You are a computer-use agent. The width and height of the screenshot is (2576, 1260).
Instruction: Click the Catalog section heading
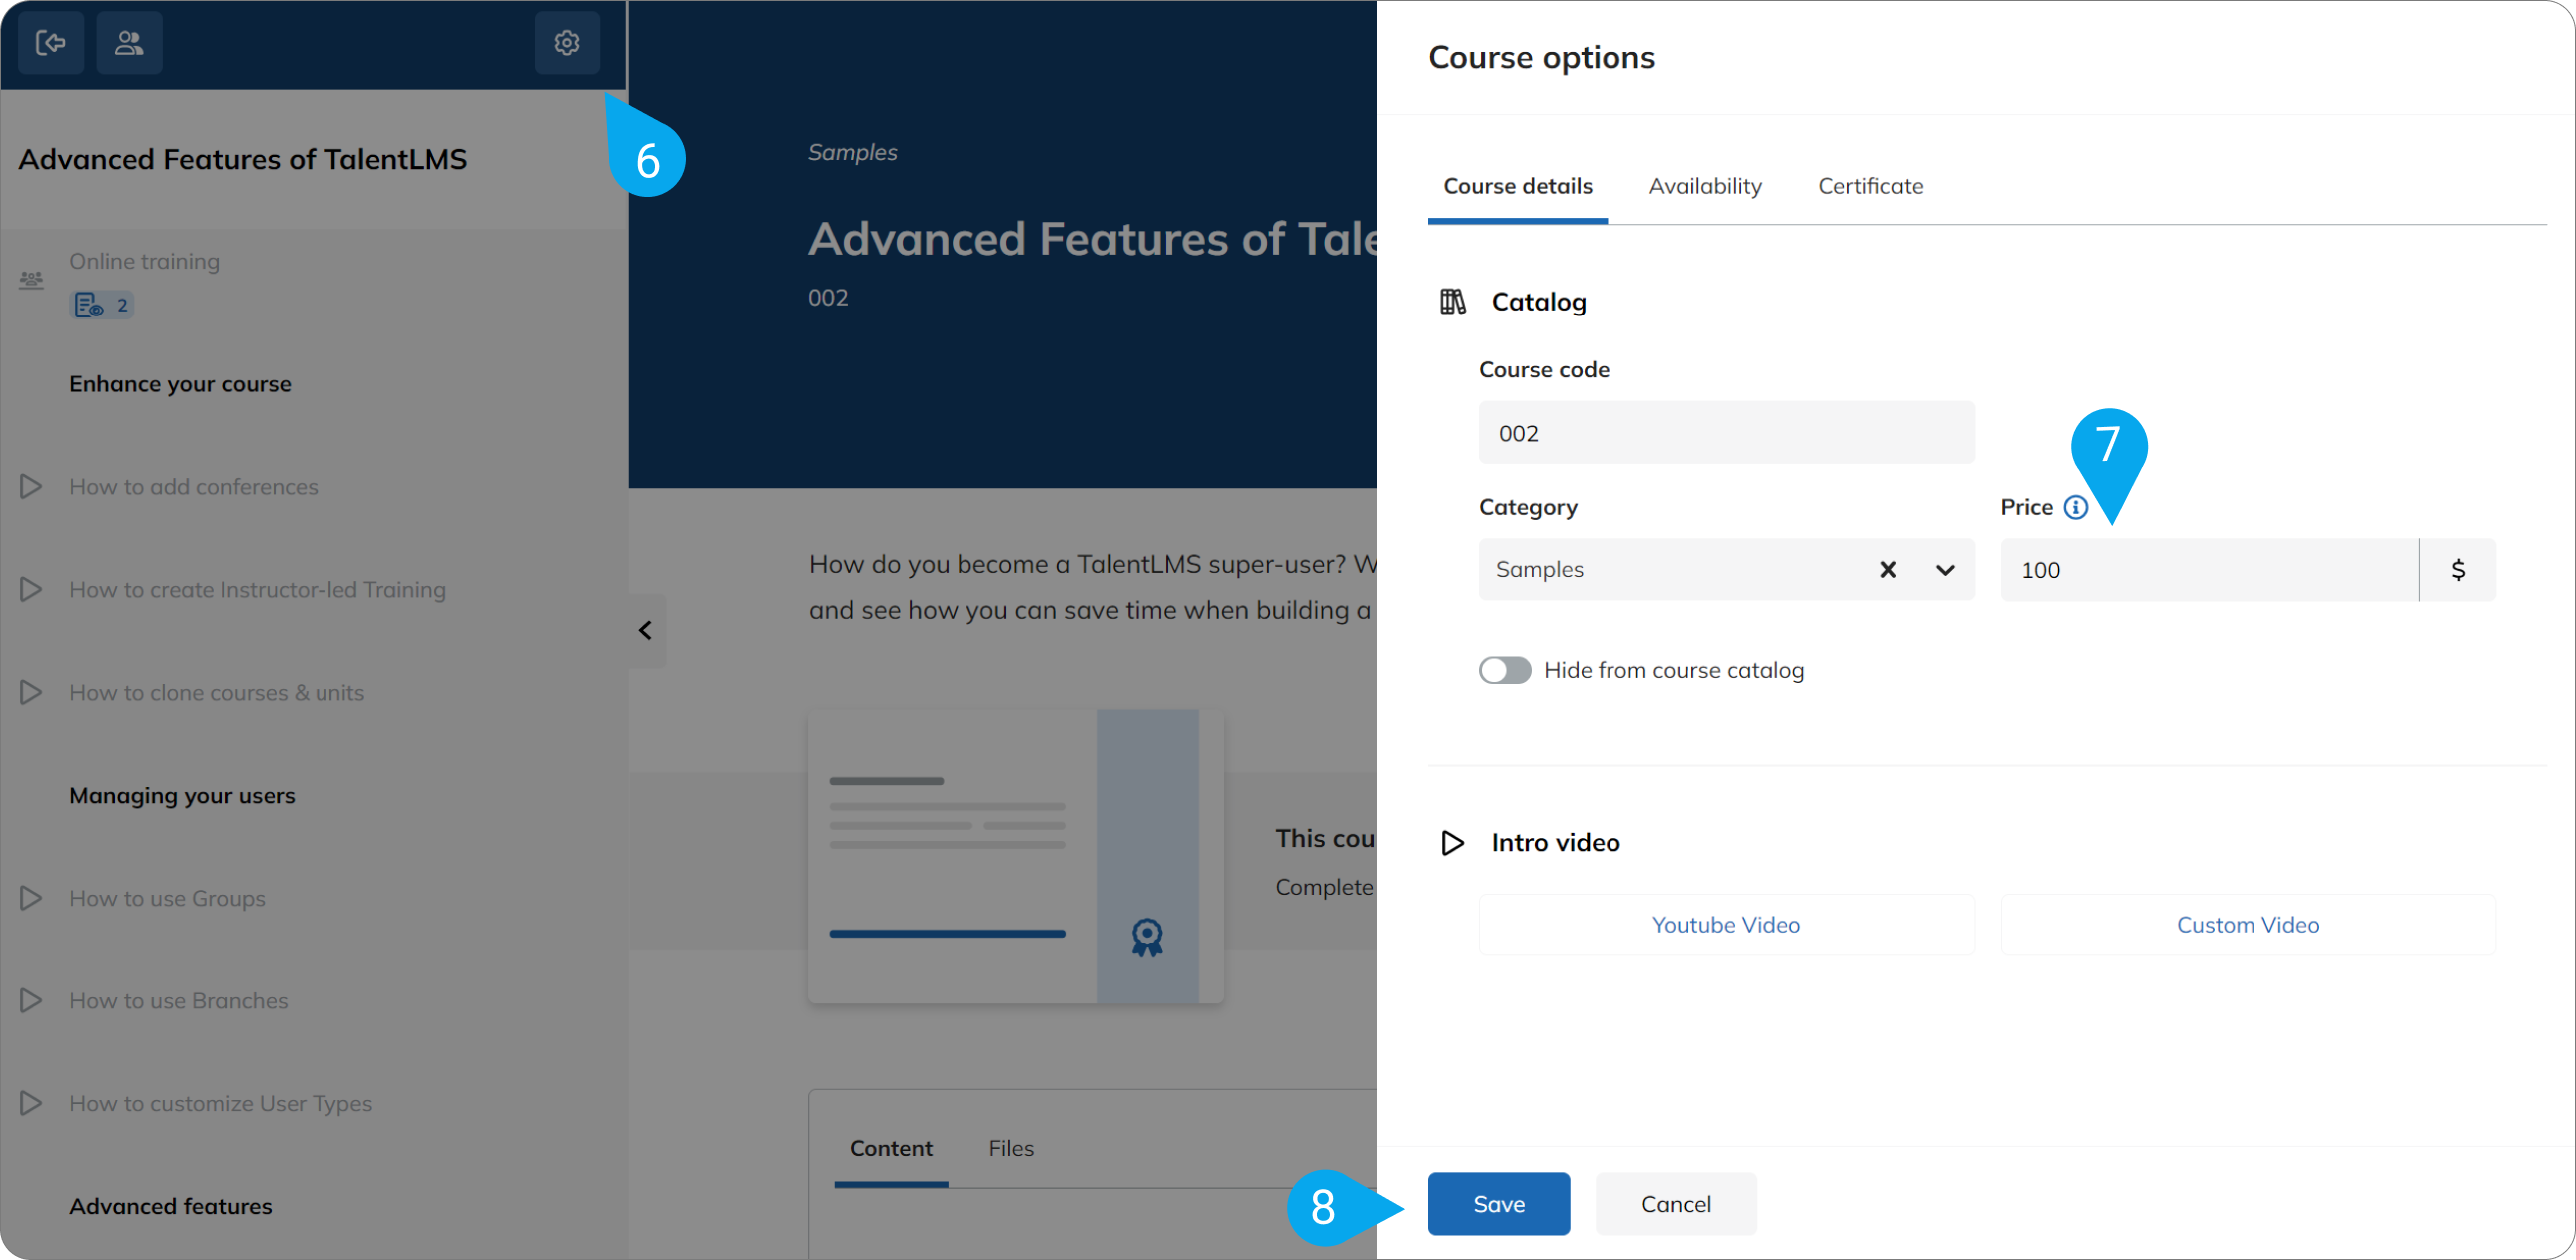1538,301
